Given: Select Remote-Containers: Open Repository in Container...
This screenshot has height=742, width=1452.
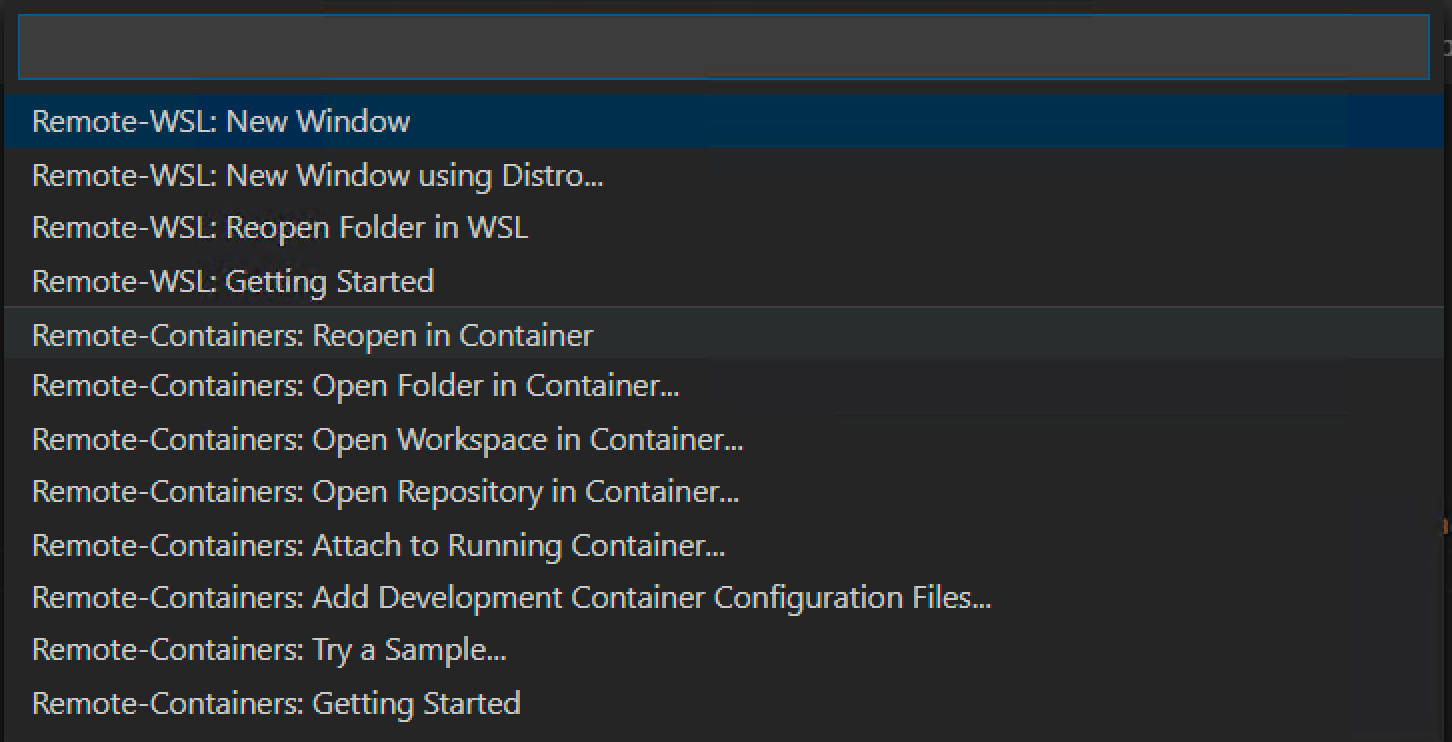Looking at the screenshot, I should 724,492.
